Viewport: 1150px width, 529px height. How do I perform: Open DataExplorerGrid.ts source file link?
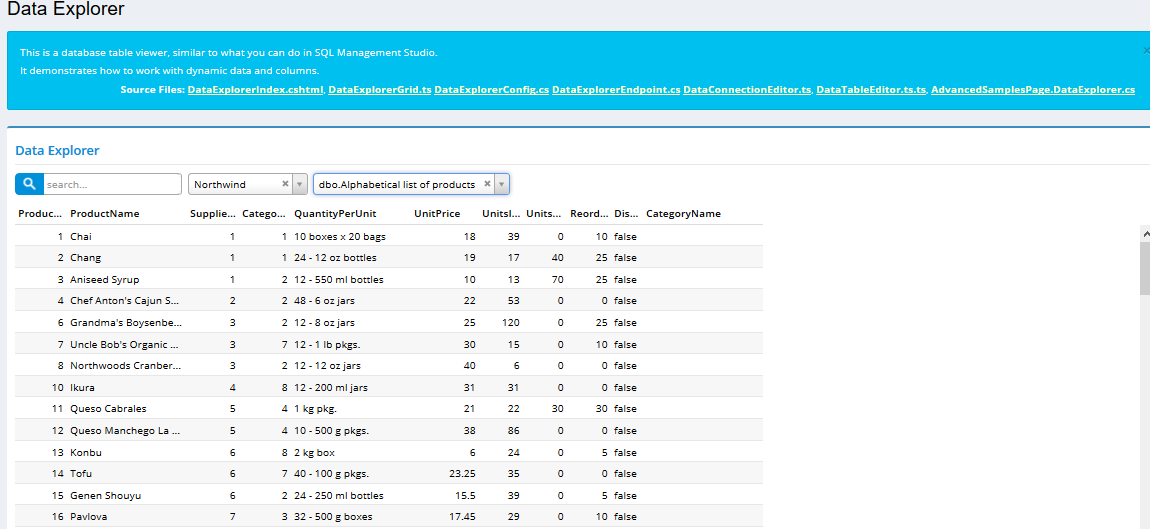pos(379,90)
